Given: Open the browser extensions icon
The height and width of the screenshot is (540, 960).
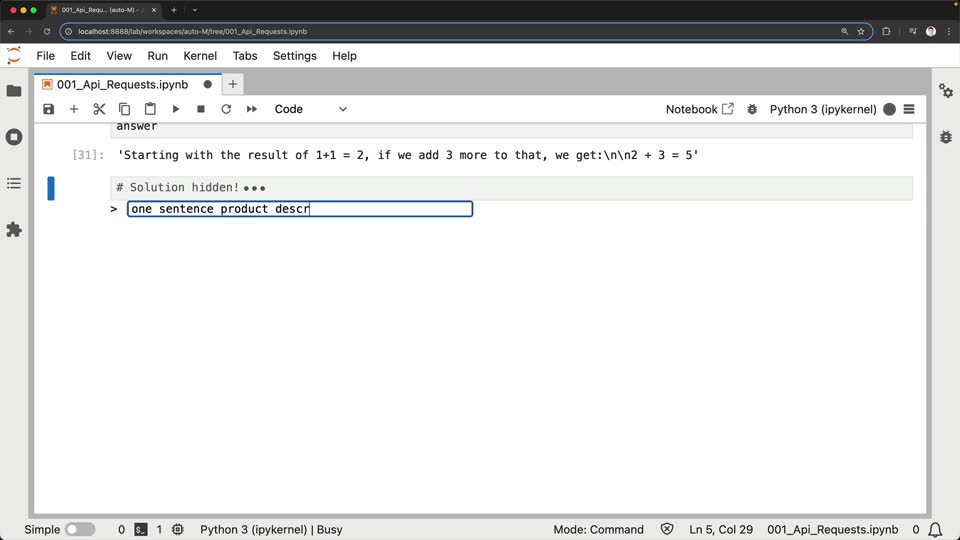Looking at the screenshot, I should pyautogui.click(x=886, y=31).
